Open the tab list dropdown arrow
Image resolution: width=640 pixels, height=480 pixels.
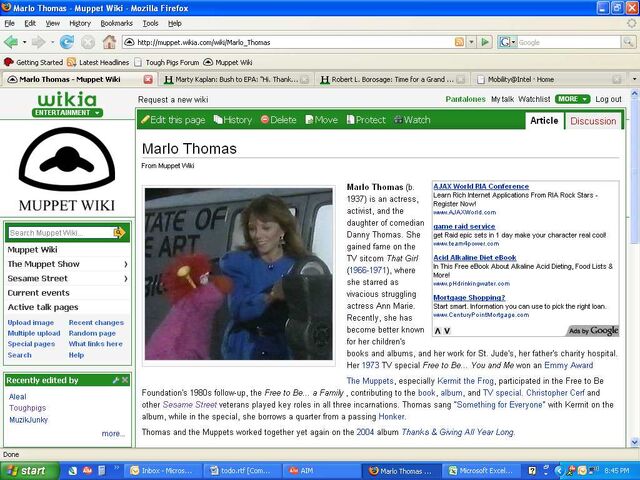634,79
